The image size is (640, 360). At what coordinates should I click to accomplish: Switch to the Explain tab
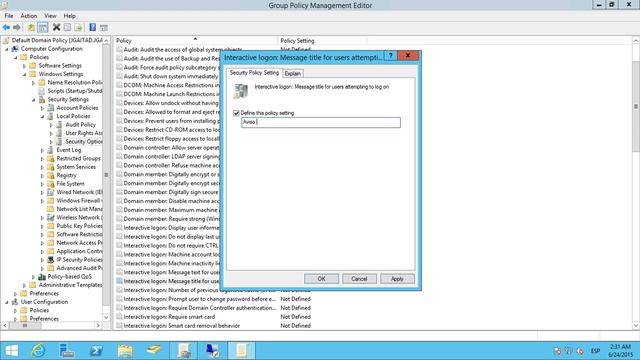tap(293, 73)
